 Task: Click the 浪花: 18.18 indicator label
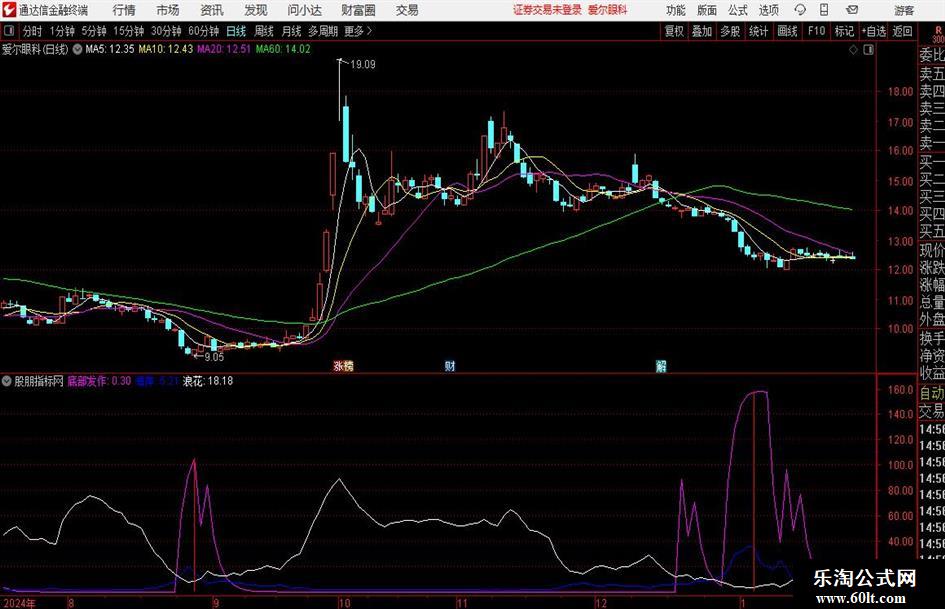point(208,381)
